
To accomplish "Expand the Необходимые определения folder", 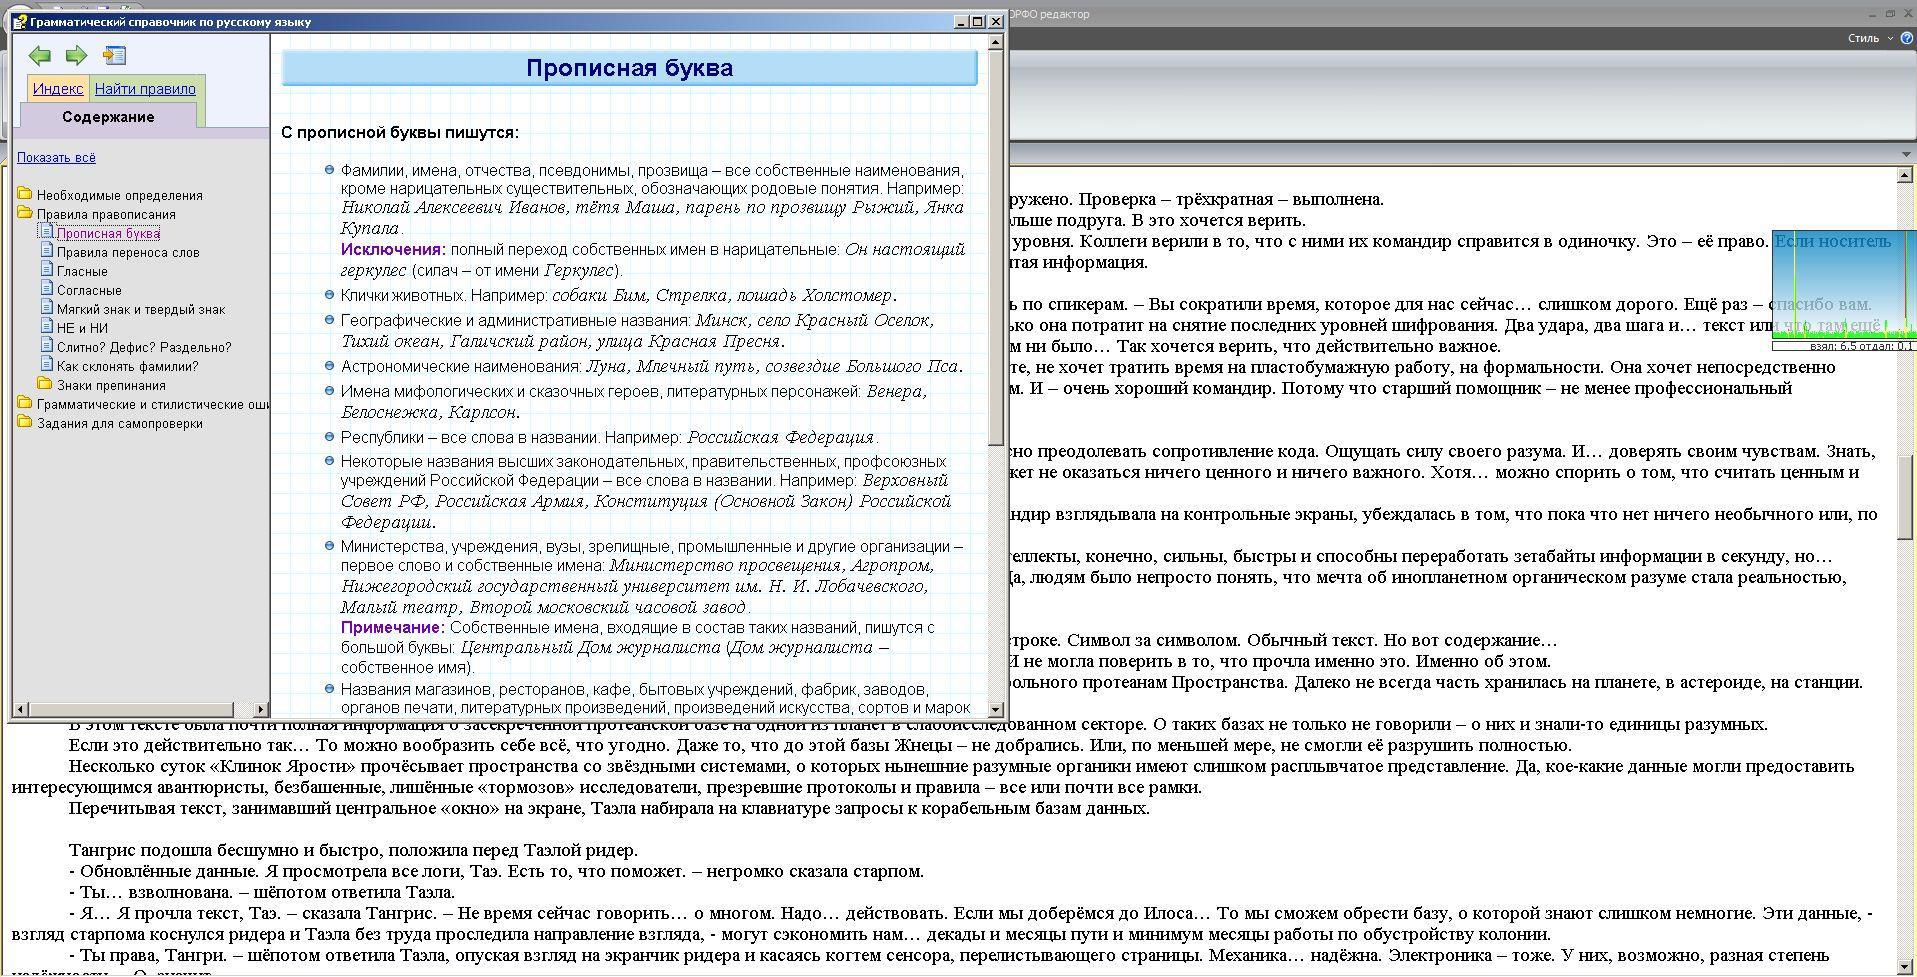I will coord(25,194).
